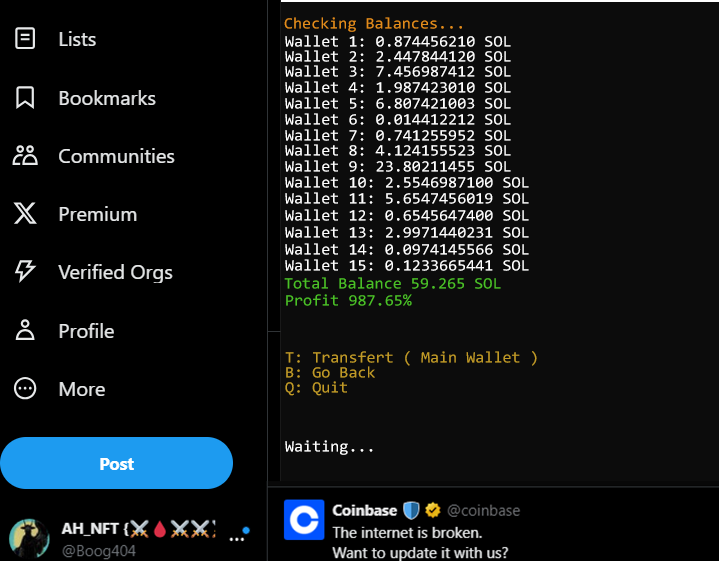Open the AH_NFT account avatar
719x561 pixels.
coord(29,539)
